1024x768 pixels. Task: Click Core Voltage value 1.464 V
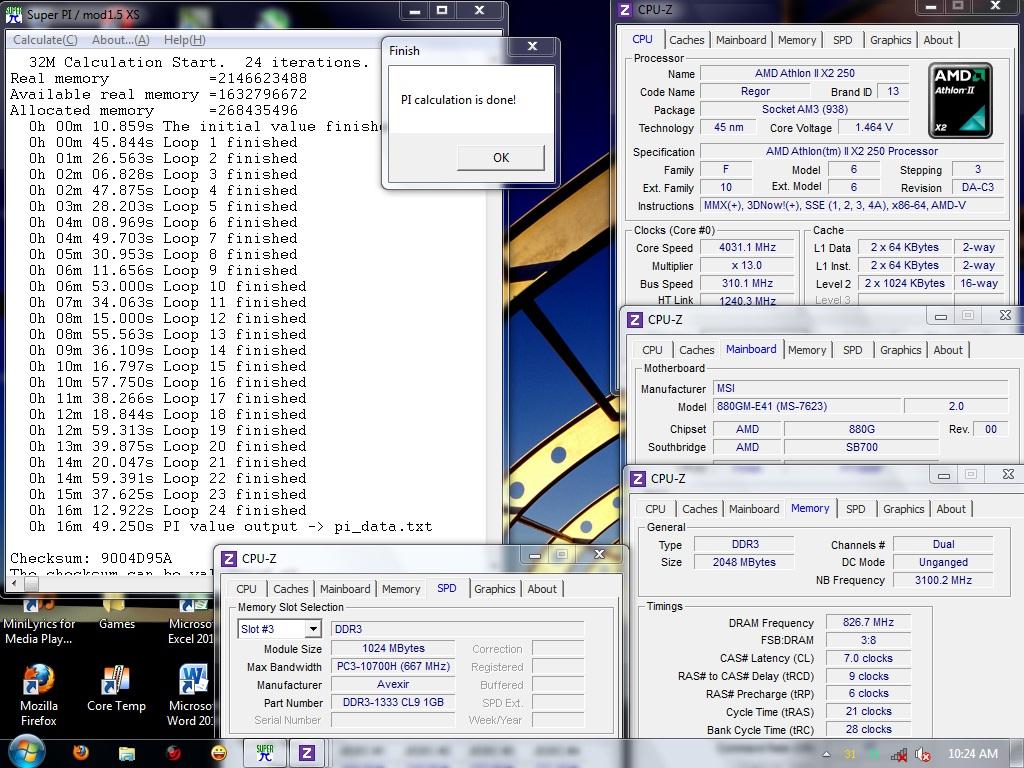click(x=873, y=127)
